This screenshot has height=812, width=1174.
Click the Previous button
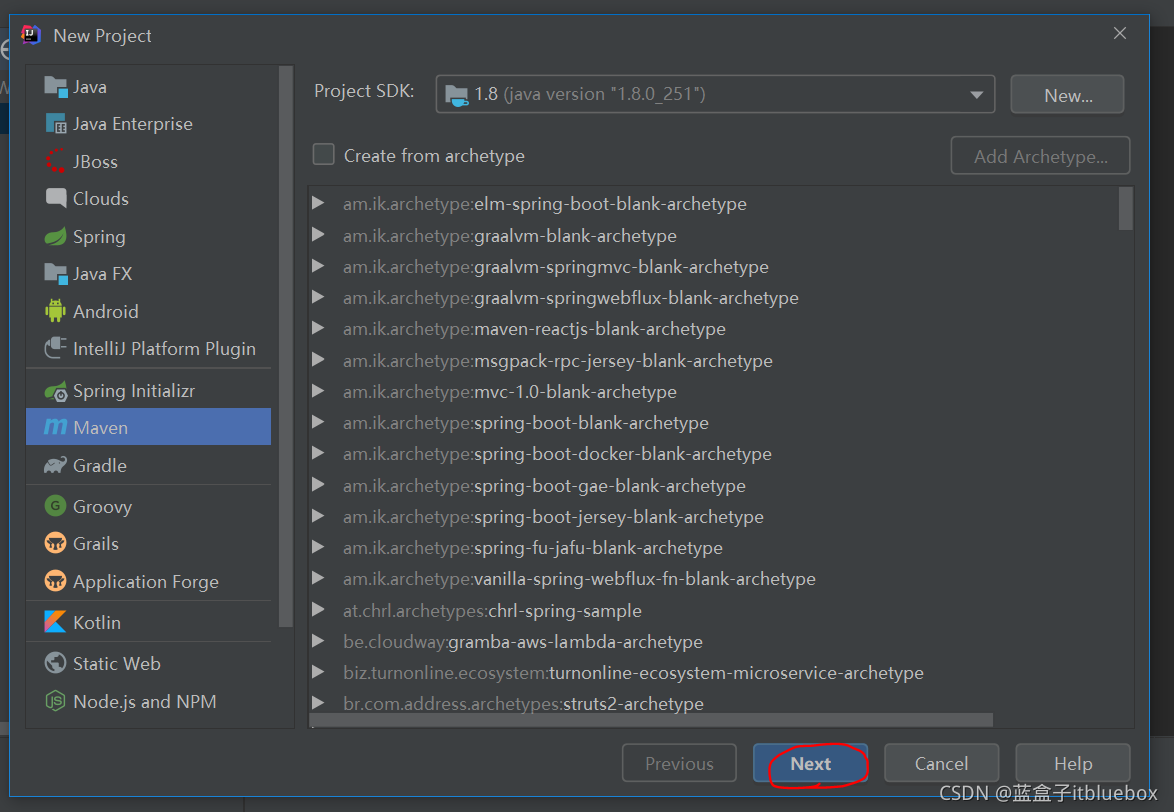pos(679,763)
